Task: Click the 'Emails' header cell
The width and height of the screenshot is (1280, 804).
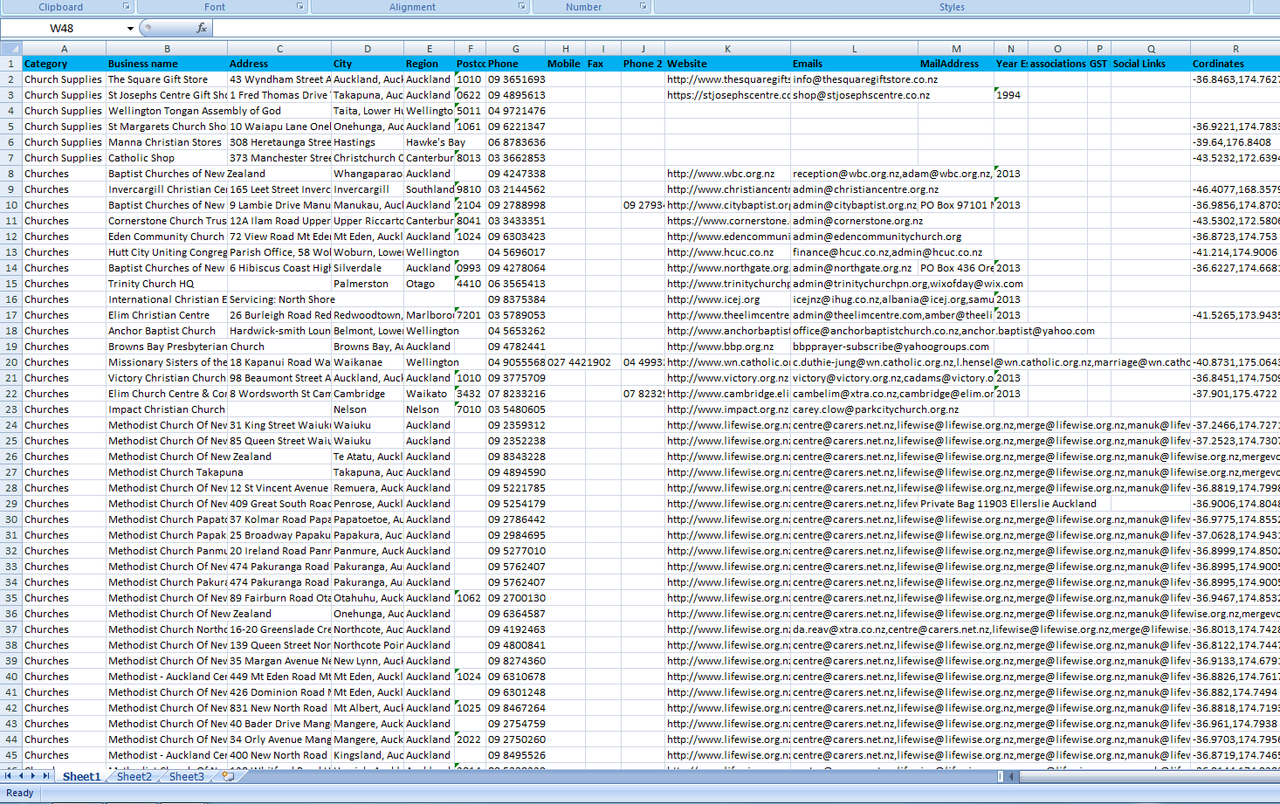Action: (855, 64)
